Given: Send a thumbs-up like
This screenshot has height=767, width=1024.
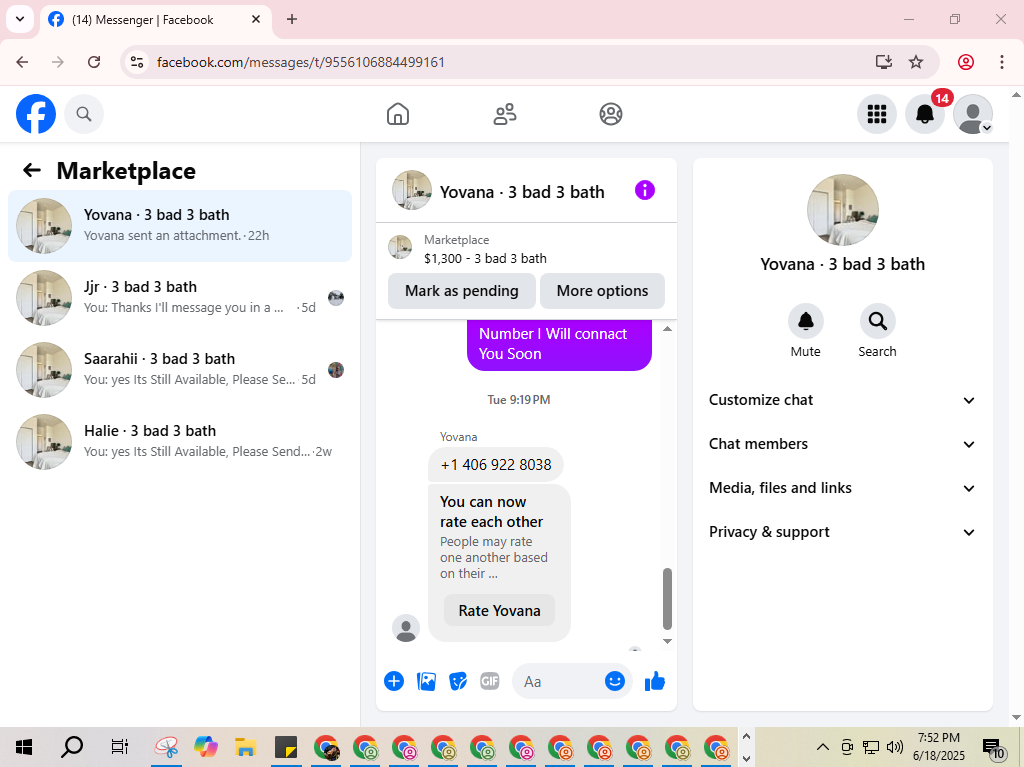Looking at the screenshot, I should pos(654,681).
